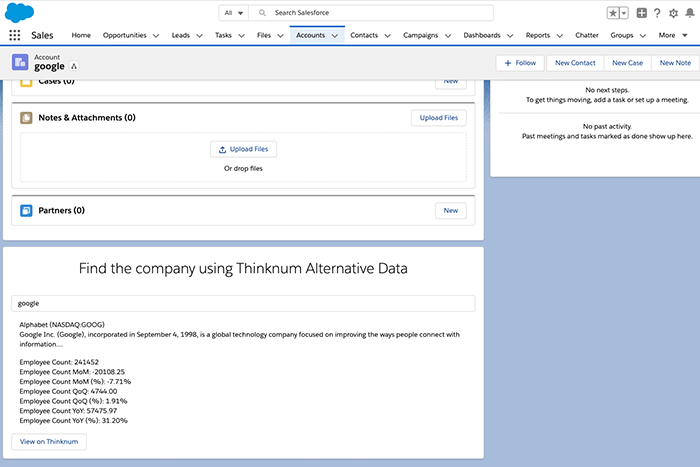The width and height of the screenshot is (700, 467).
Task: Add page to favorites with star icon
Action: click(613, 13)
